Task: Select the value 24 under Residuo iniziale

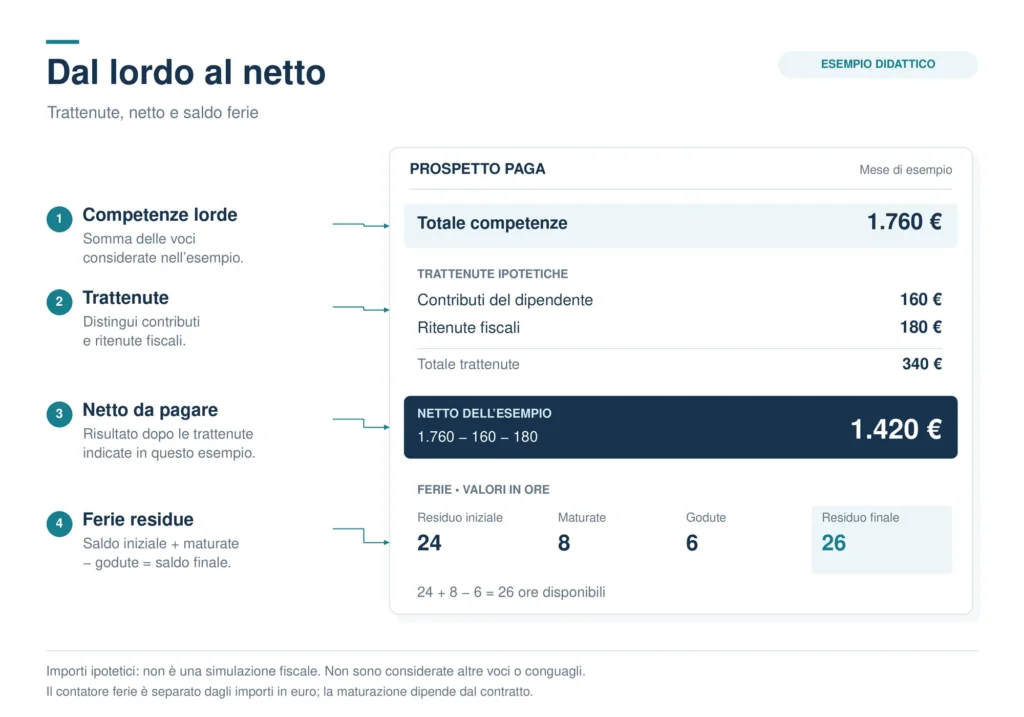Action: point(429,543)
